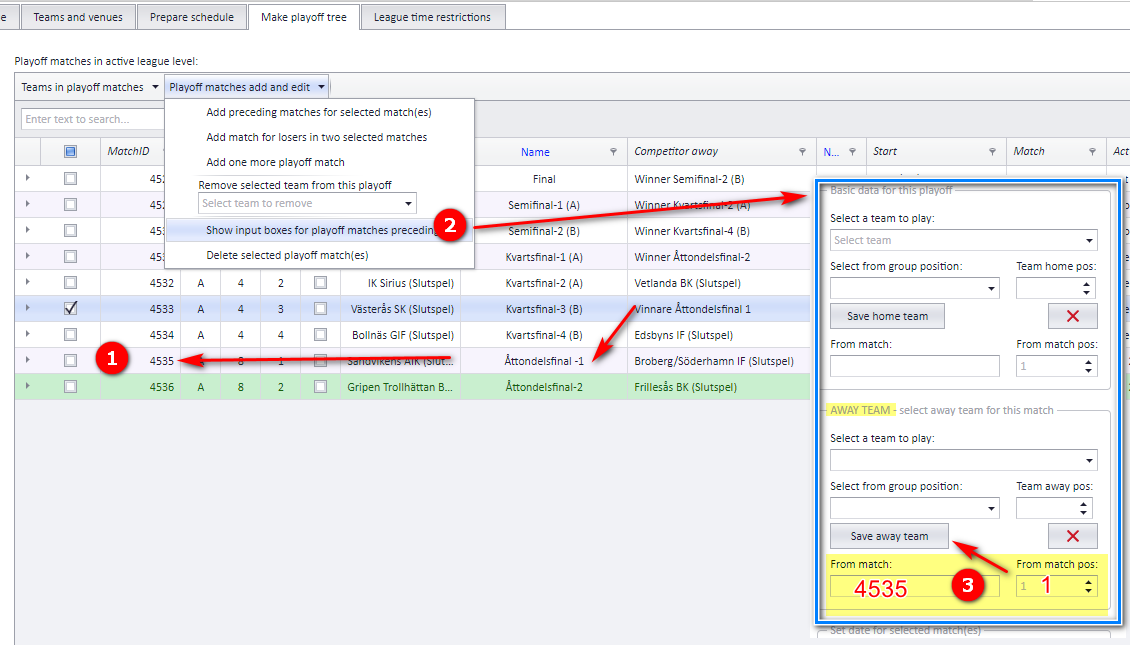This screenshot has height=645, width=1130.
Task: Open 'Teams in playoff matches' dropdown
Action: [89, 87]
